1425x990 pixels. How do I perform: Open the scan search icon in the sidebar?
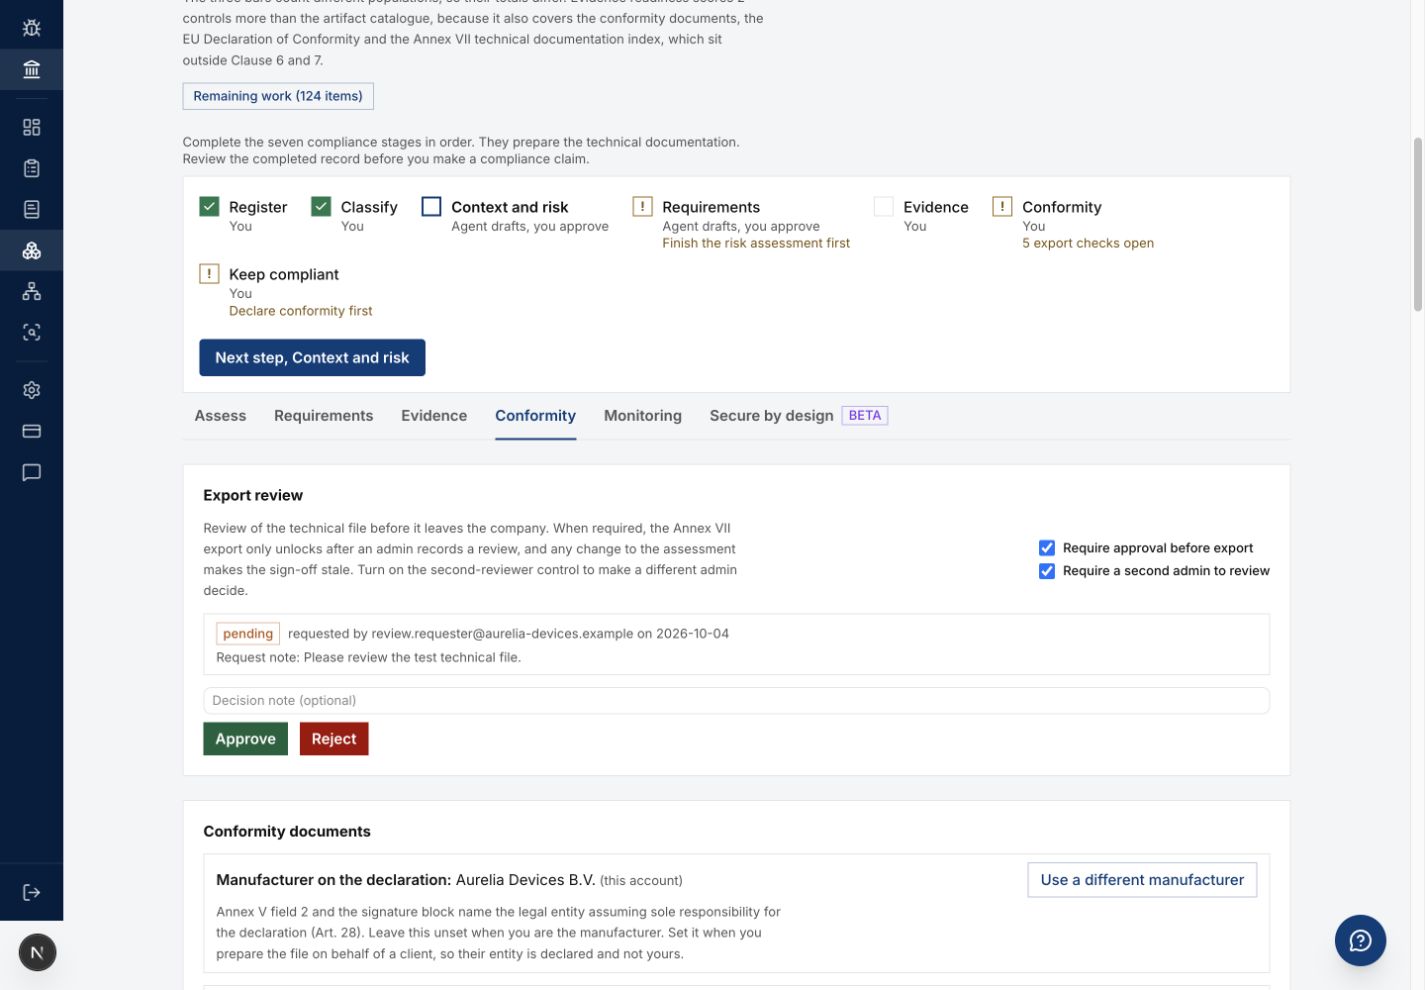tap(31, 332)
